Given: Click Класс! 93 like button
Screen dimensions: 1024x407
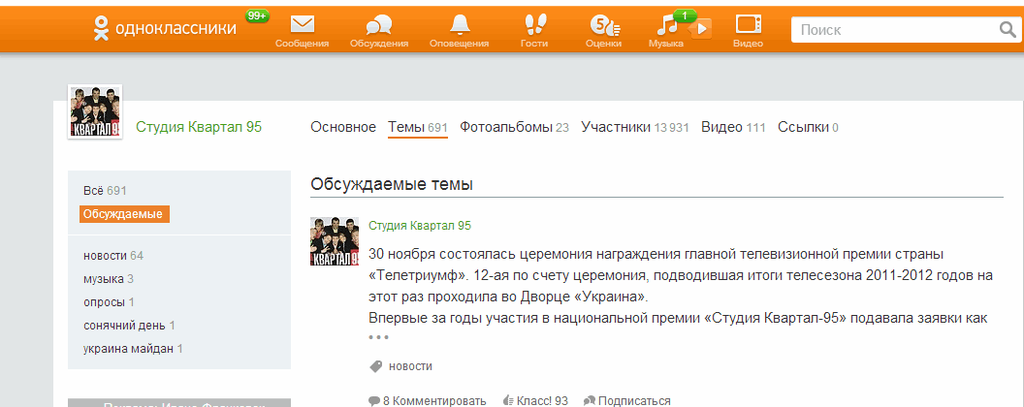Looking at the screenshot, I should [536, 400].
